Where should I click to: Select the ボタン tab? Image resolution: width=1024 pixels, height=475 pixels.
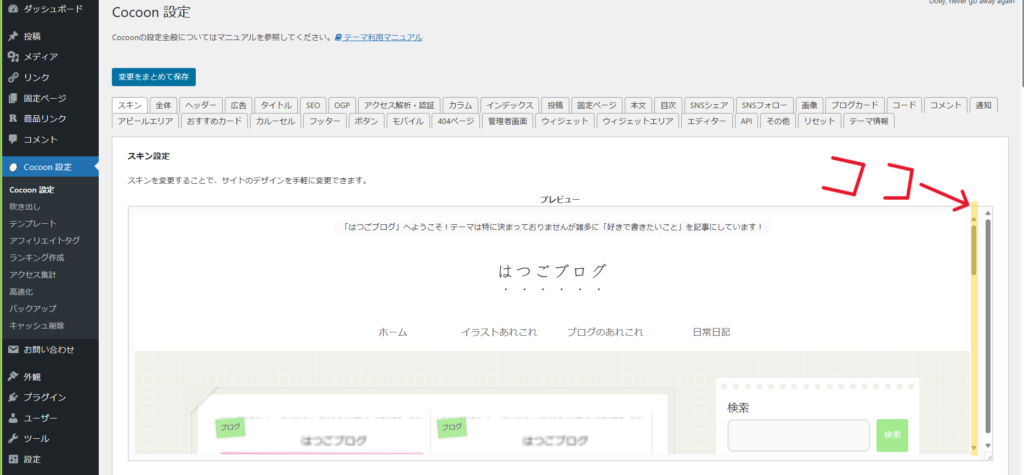[366, 121]
